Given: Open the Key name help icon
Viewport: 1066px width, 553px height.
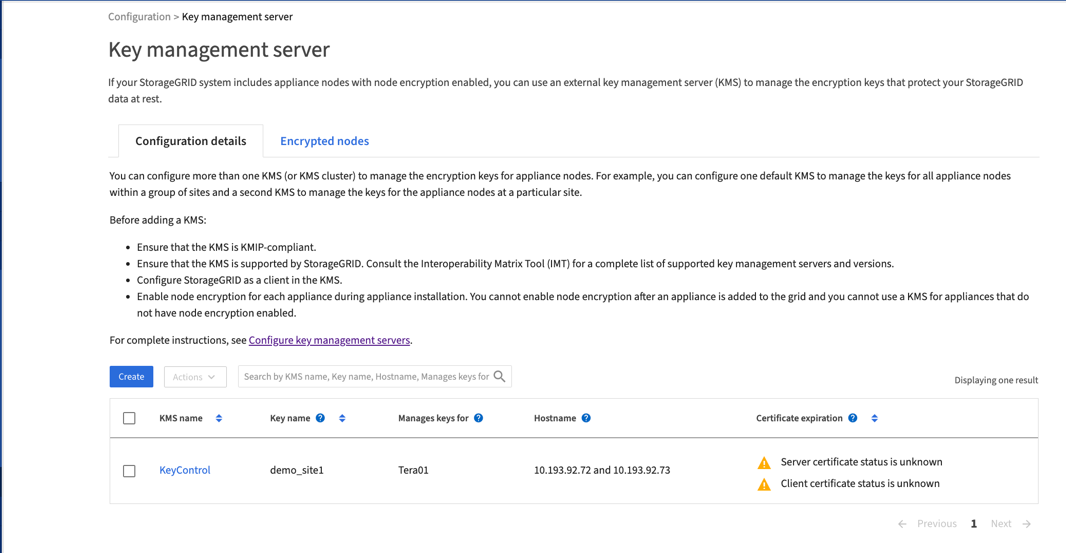Looking at the screenshot, I should click(x=321, y=418).
